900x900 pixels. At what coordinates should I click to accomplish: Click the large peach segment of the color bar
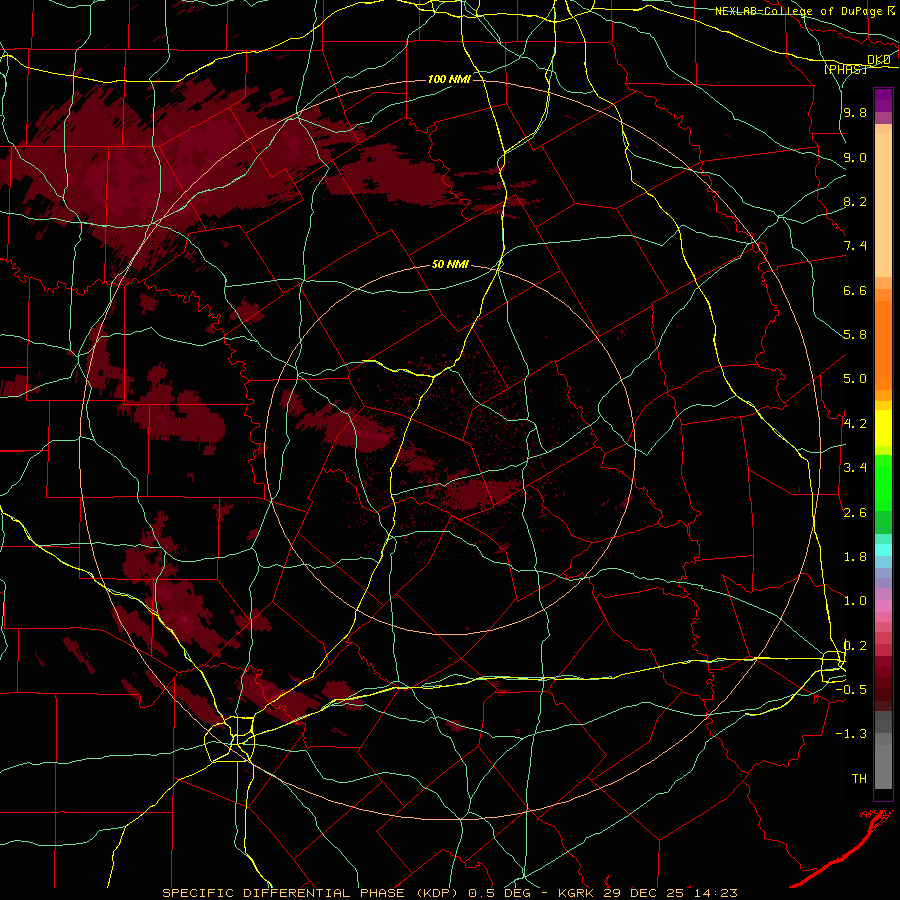point(883,205)
